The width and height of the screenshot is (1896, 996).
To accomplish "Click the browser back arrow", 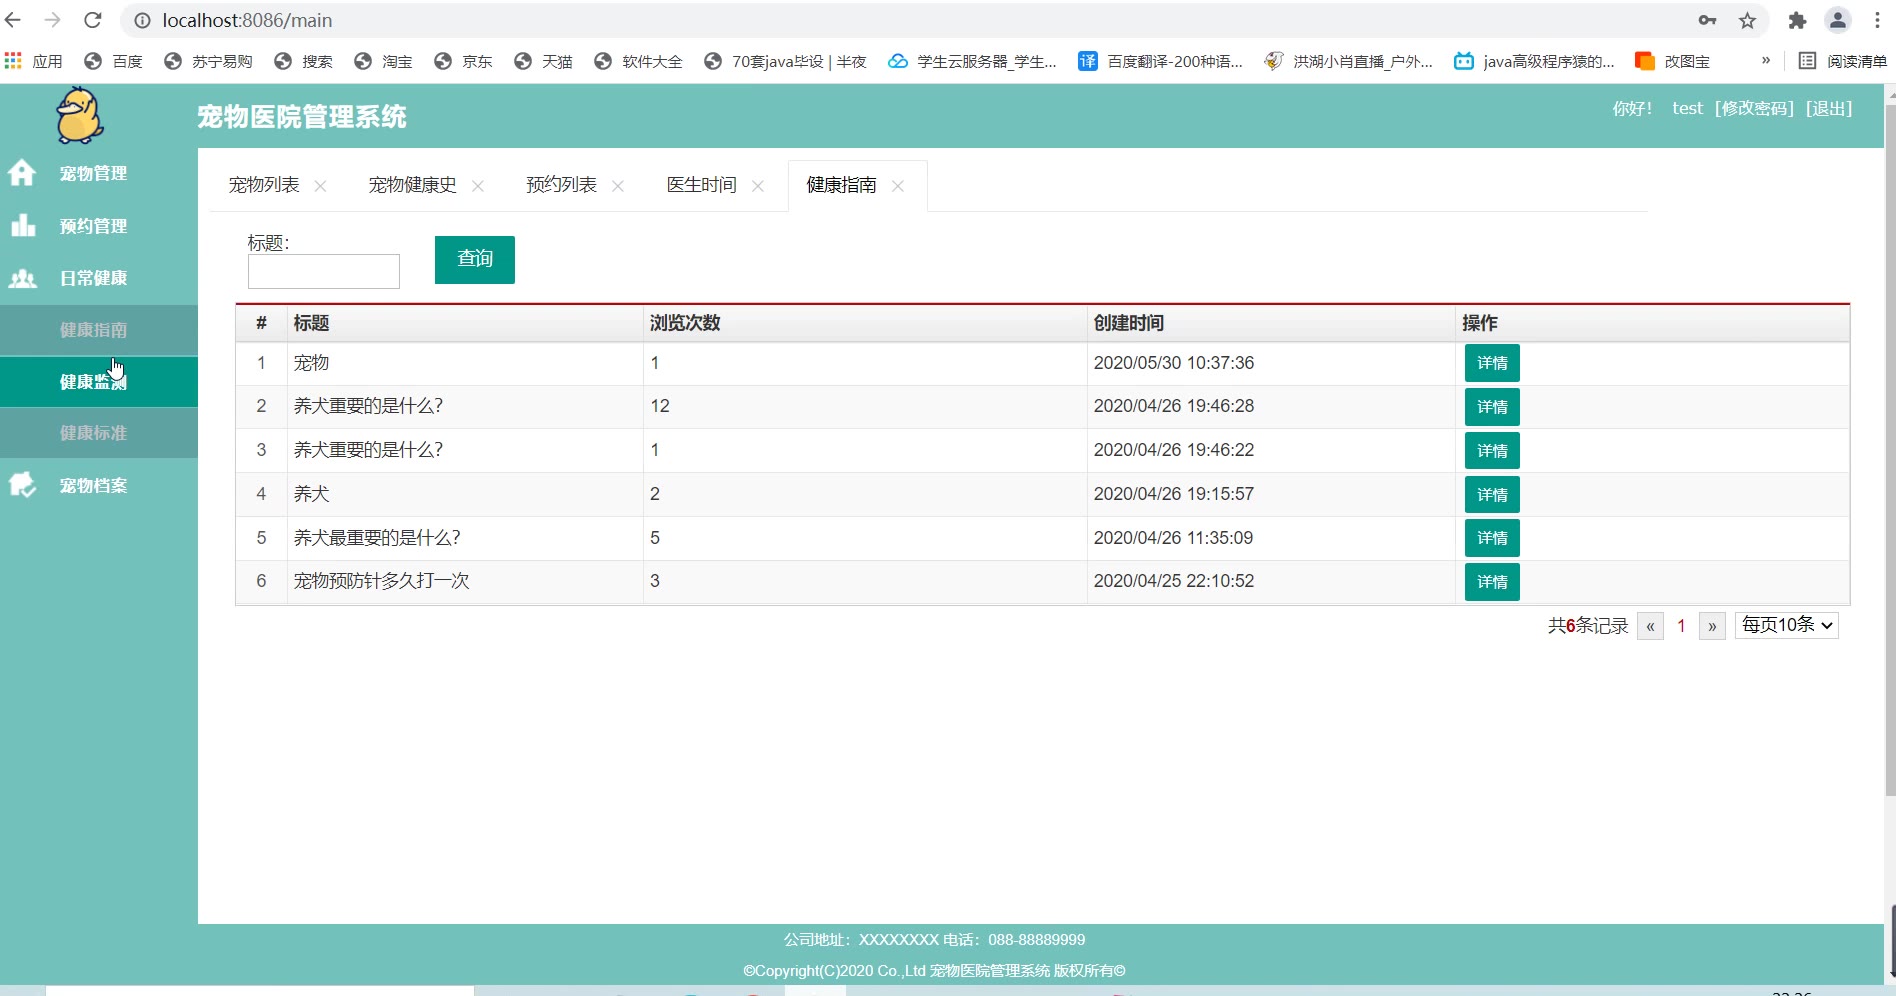I will point(13,20).
